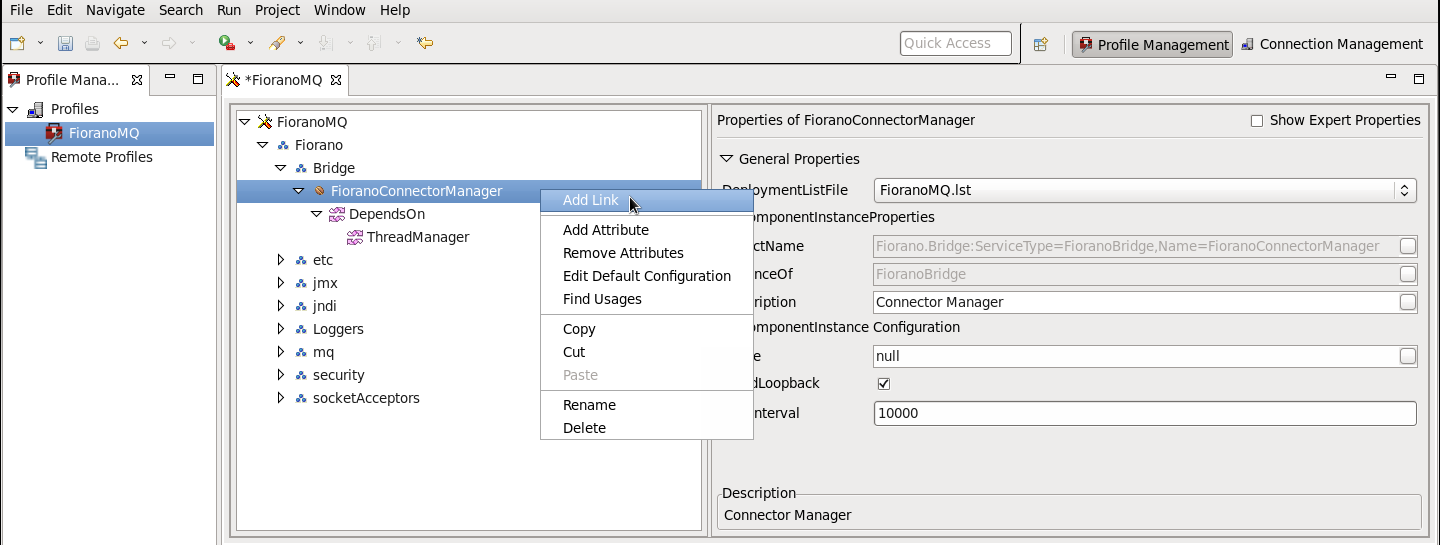Viewport: 1440px width, 545px height.
Task: Expand the jndi tree node
Action: pos(281,306)
